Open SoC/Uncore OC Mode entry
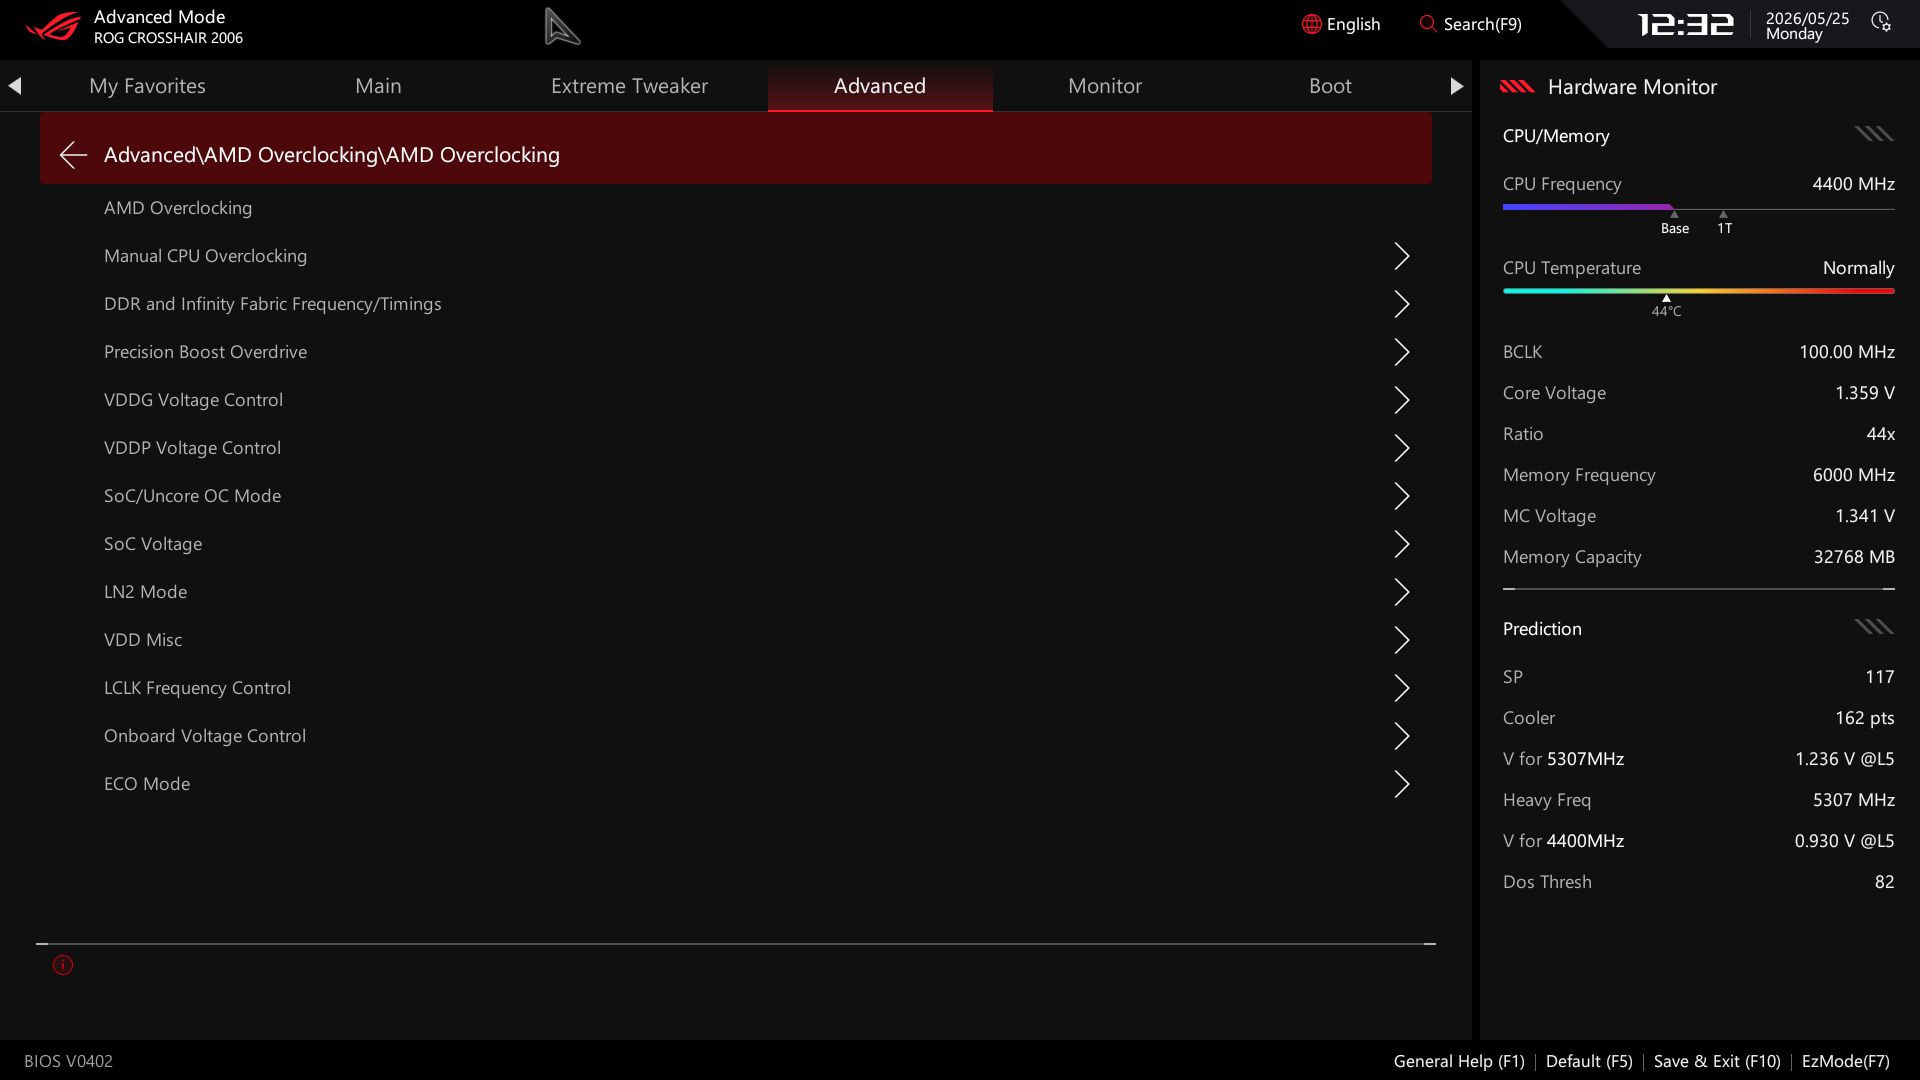Viewport: 1920px width, 1080px height. point(736,496)
